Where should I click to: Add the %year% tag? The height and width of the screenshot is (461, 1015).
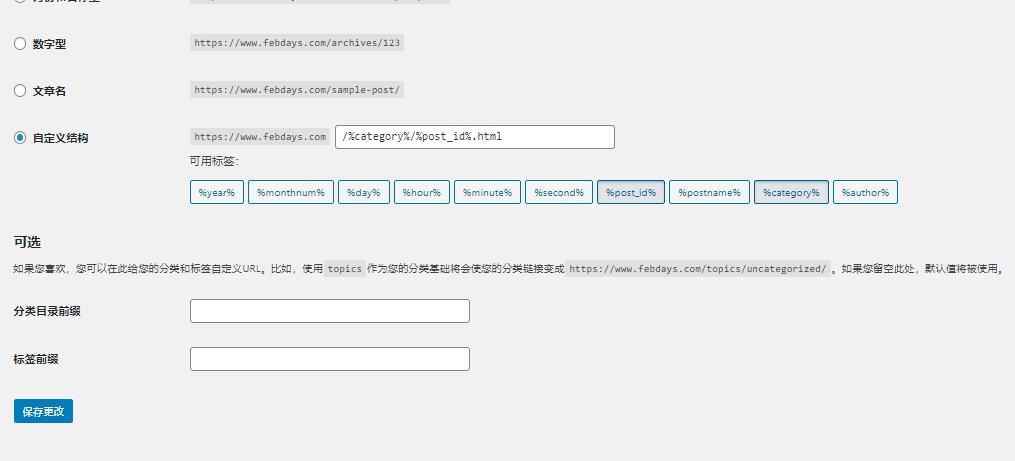pyautogui.click(x=217, y=192)
